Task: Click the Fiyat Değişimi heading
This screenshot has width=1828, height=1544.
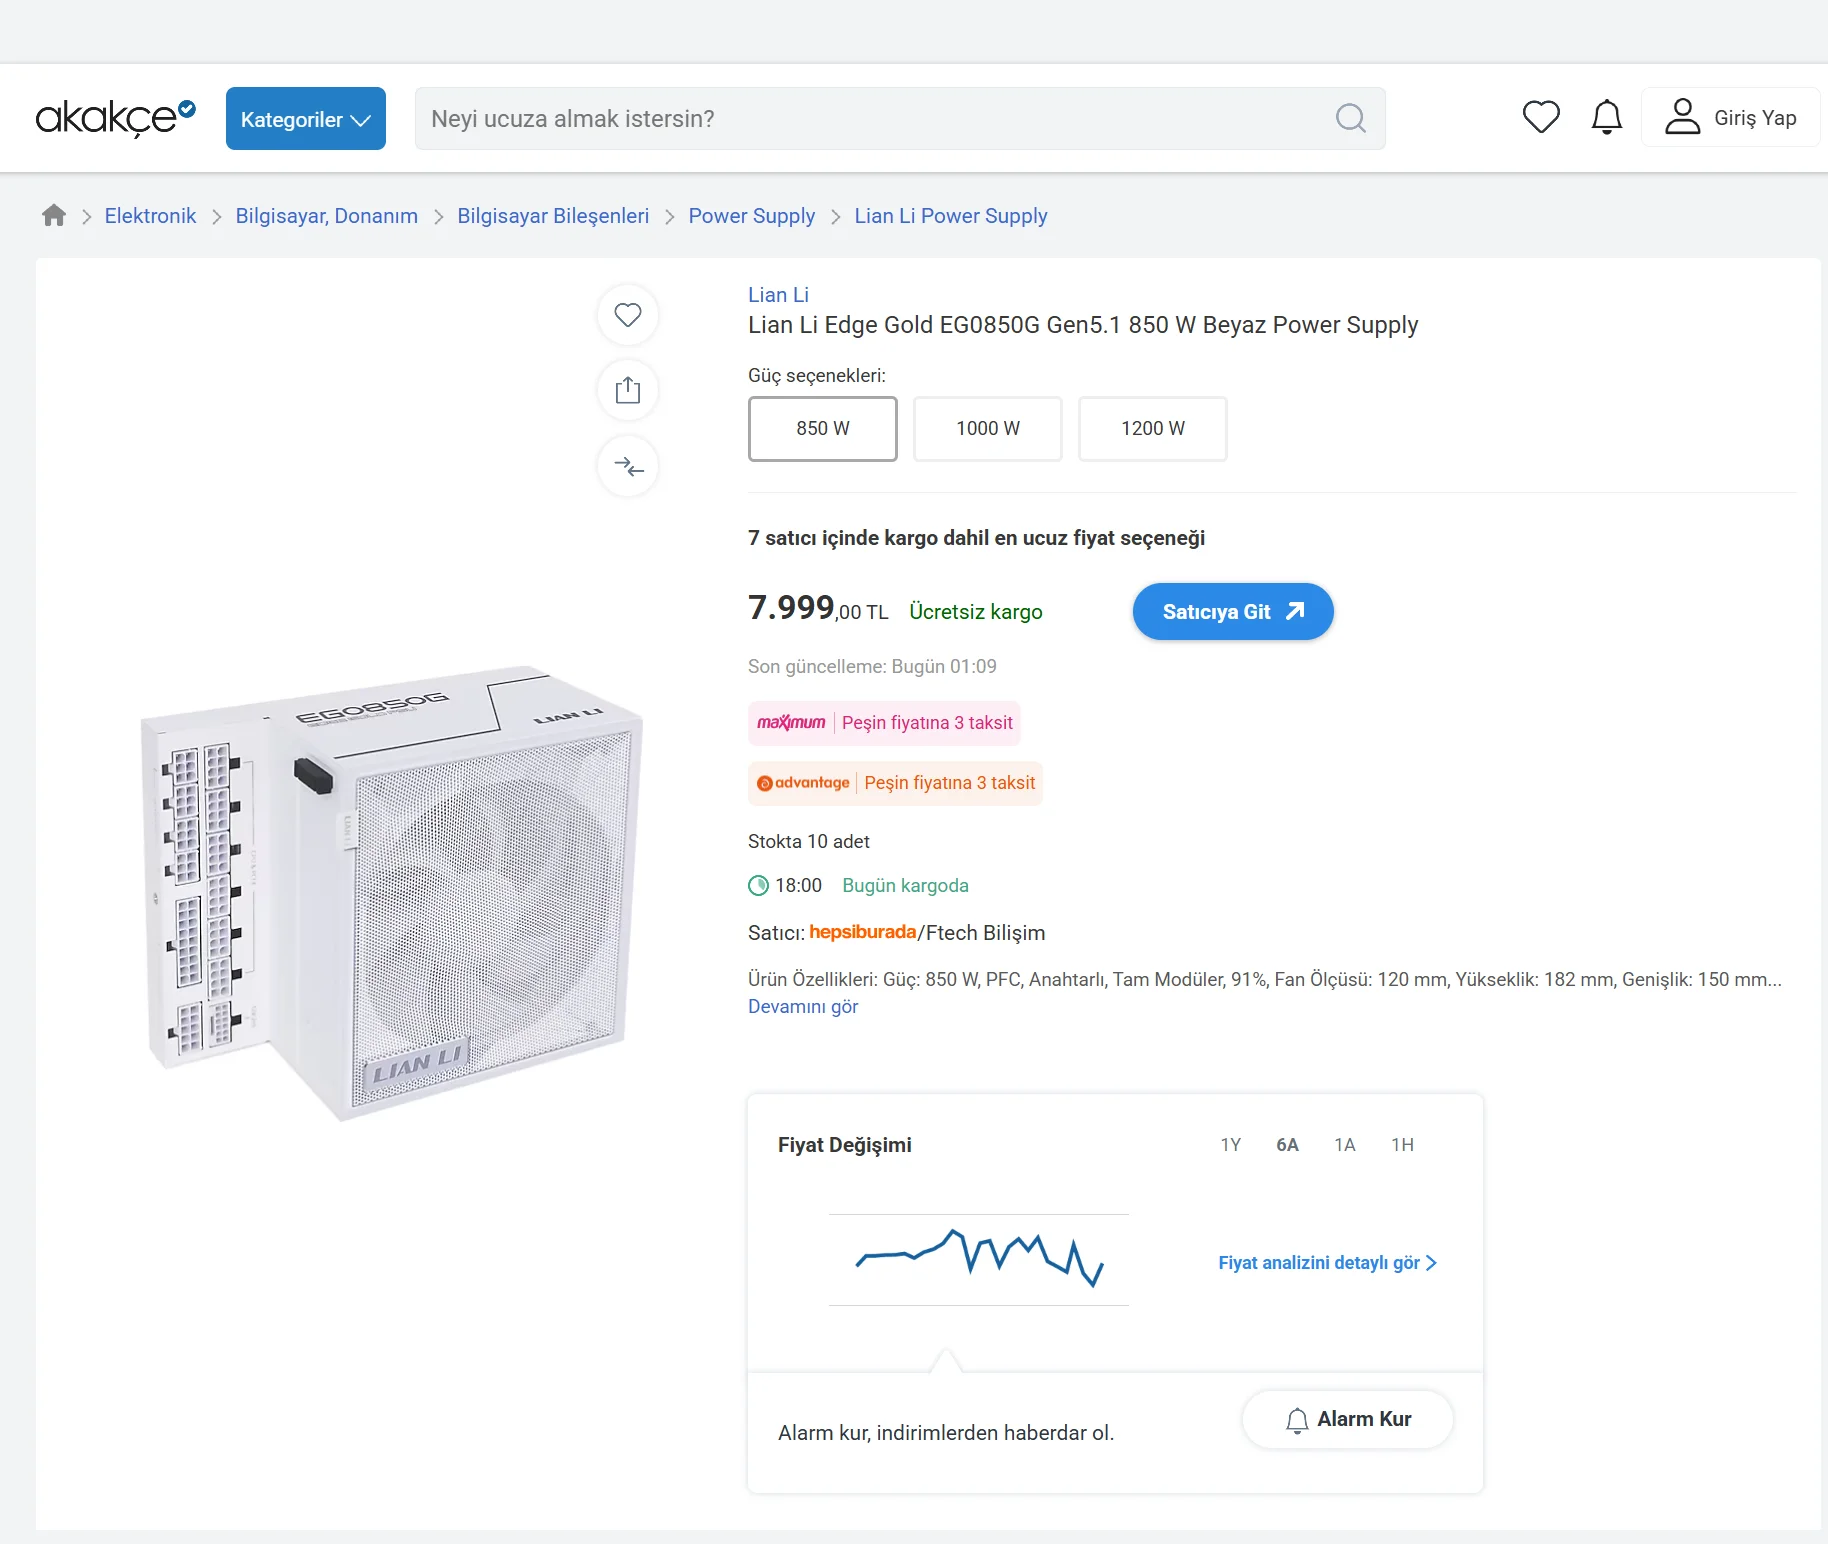Action: tap(845, 1145)
